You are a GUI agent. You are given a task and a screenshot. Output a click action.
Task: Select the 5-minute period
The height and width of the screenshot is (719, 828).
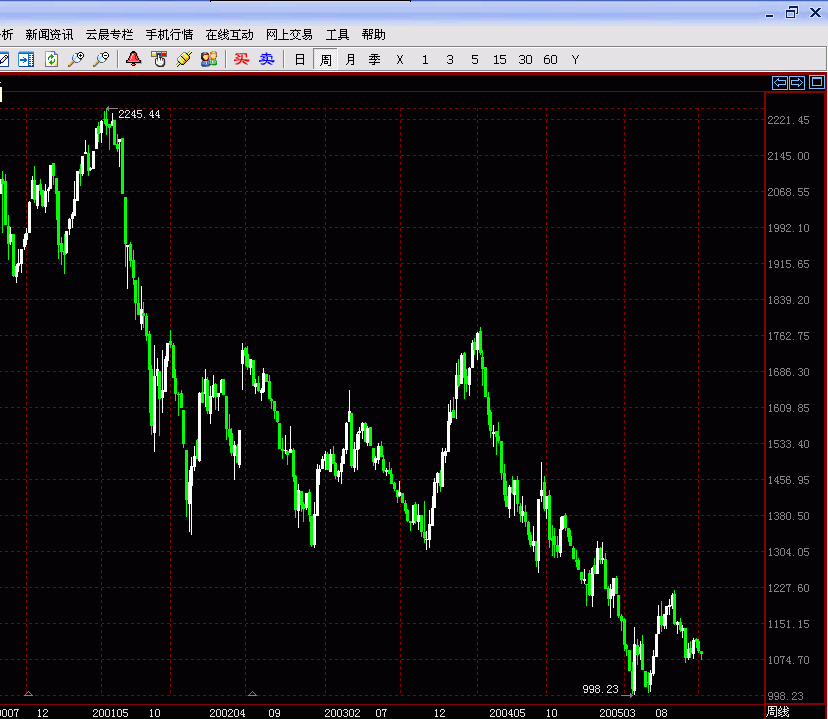point(475,60)
